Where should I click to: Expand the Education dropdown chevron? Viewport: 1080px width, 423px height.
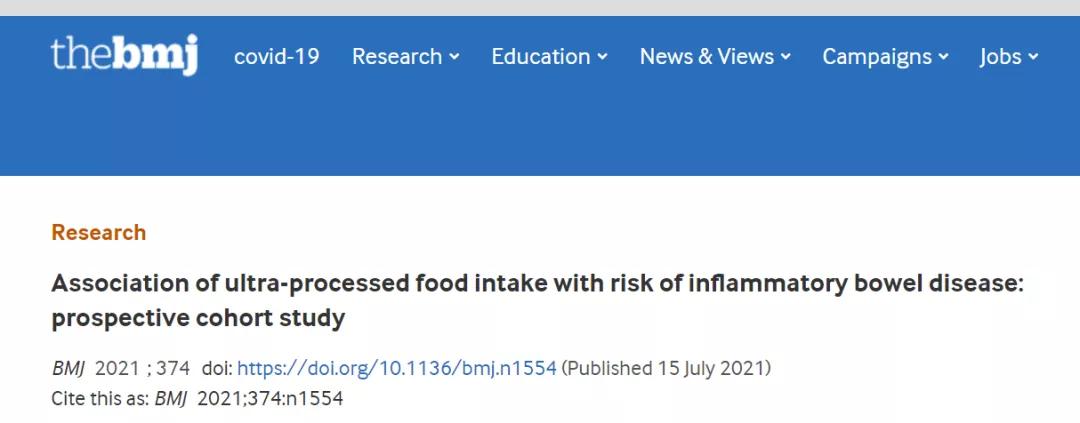pyautogui.click(x=603, y=57)
